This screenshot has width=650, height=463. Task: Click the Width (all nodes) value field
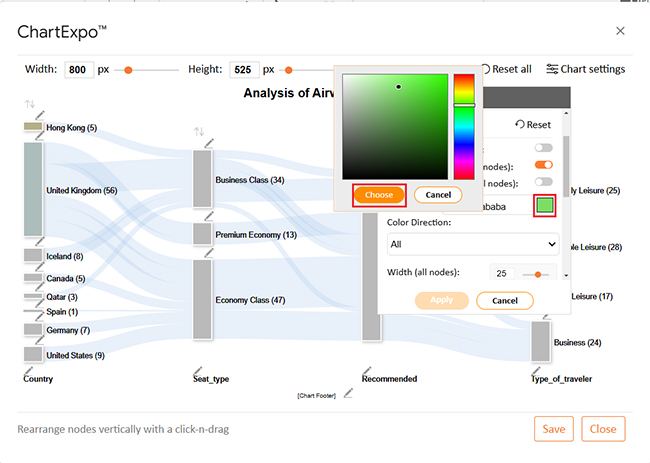pos(502,274)
